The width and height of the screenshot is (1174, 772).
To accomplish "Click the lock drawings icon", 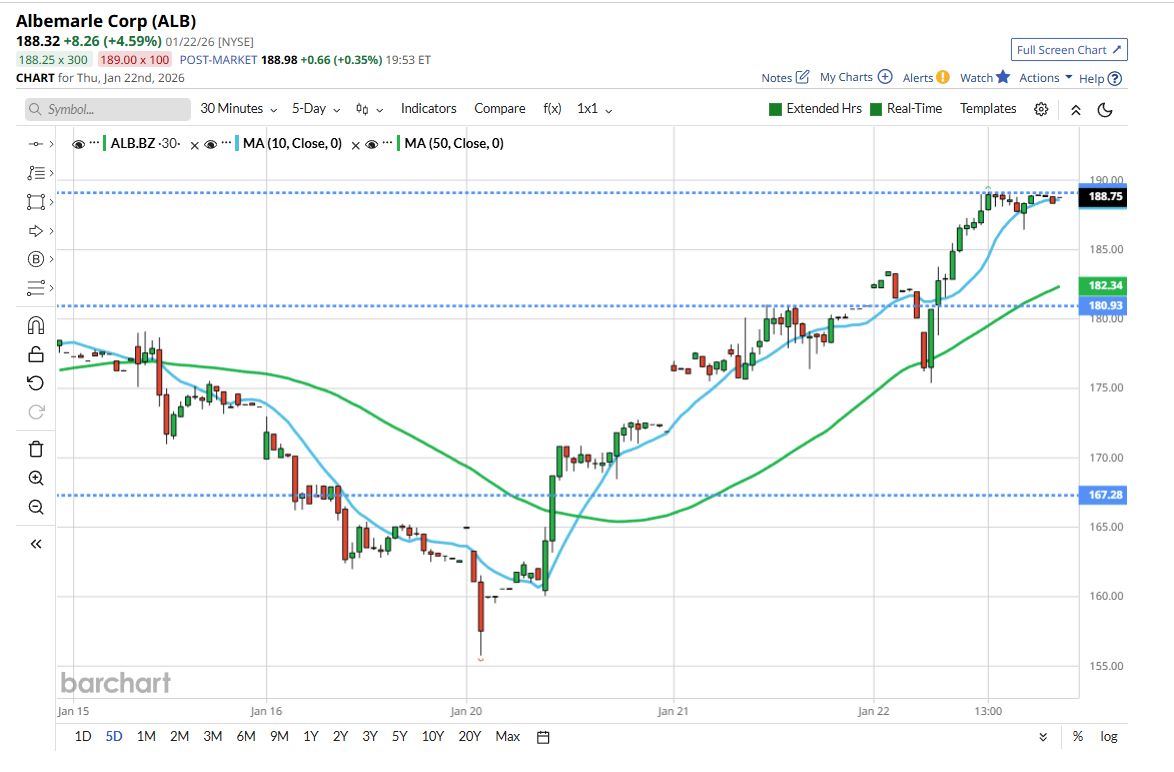I will pos(36,354).
